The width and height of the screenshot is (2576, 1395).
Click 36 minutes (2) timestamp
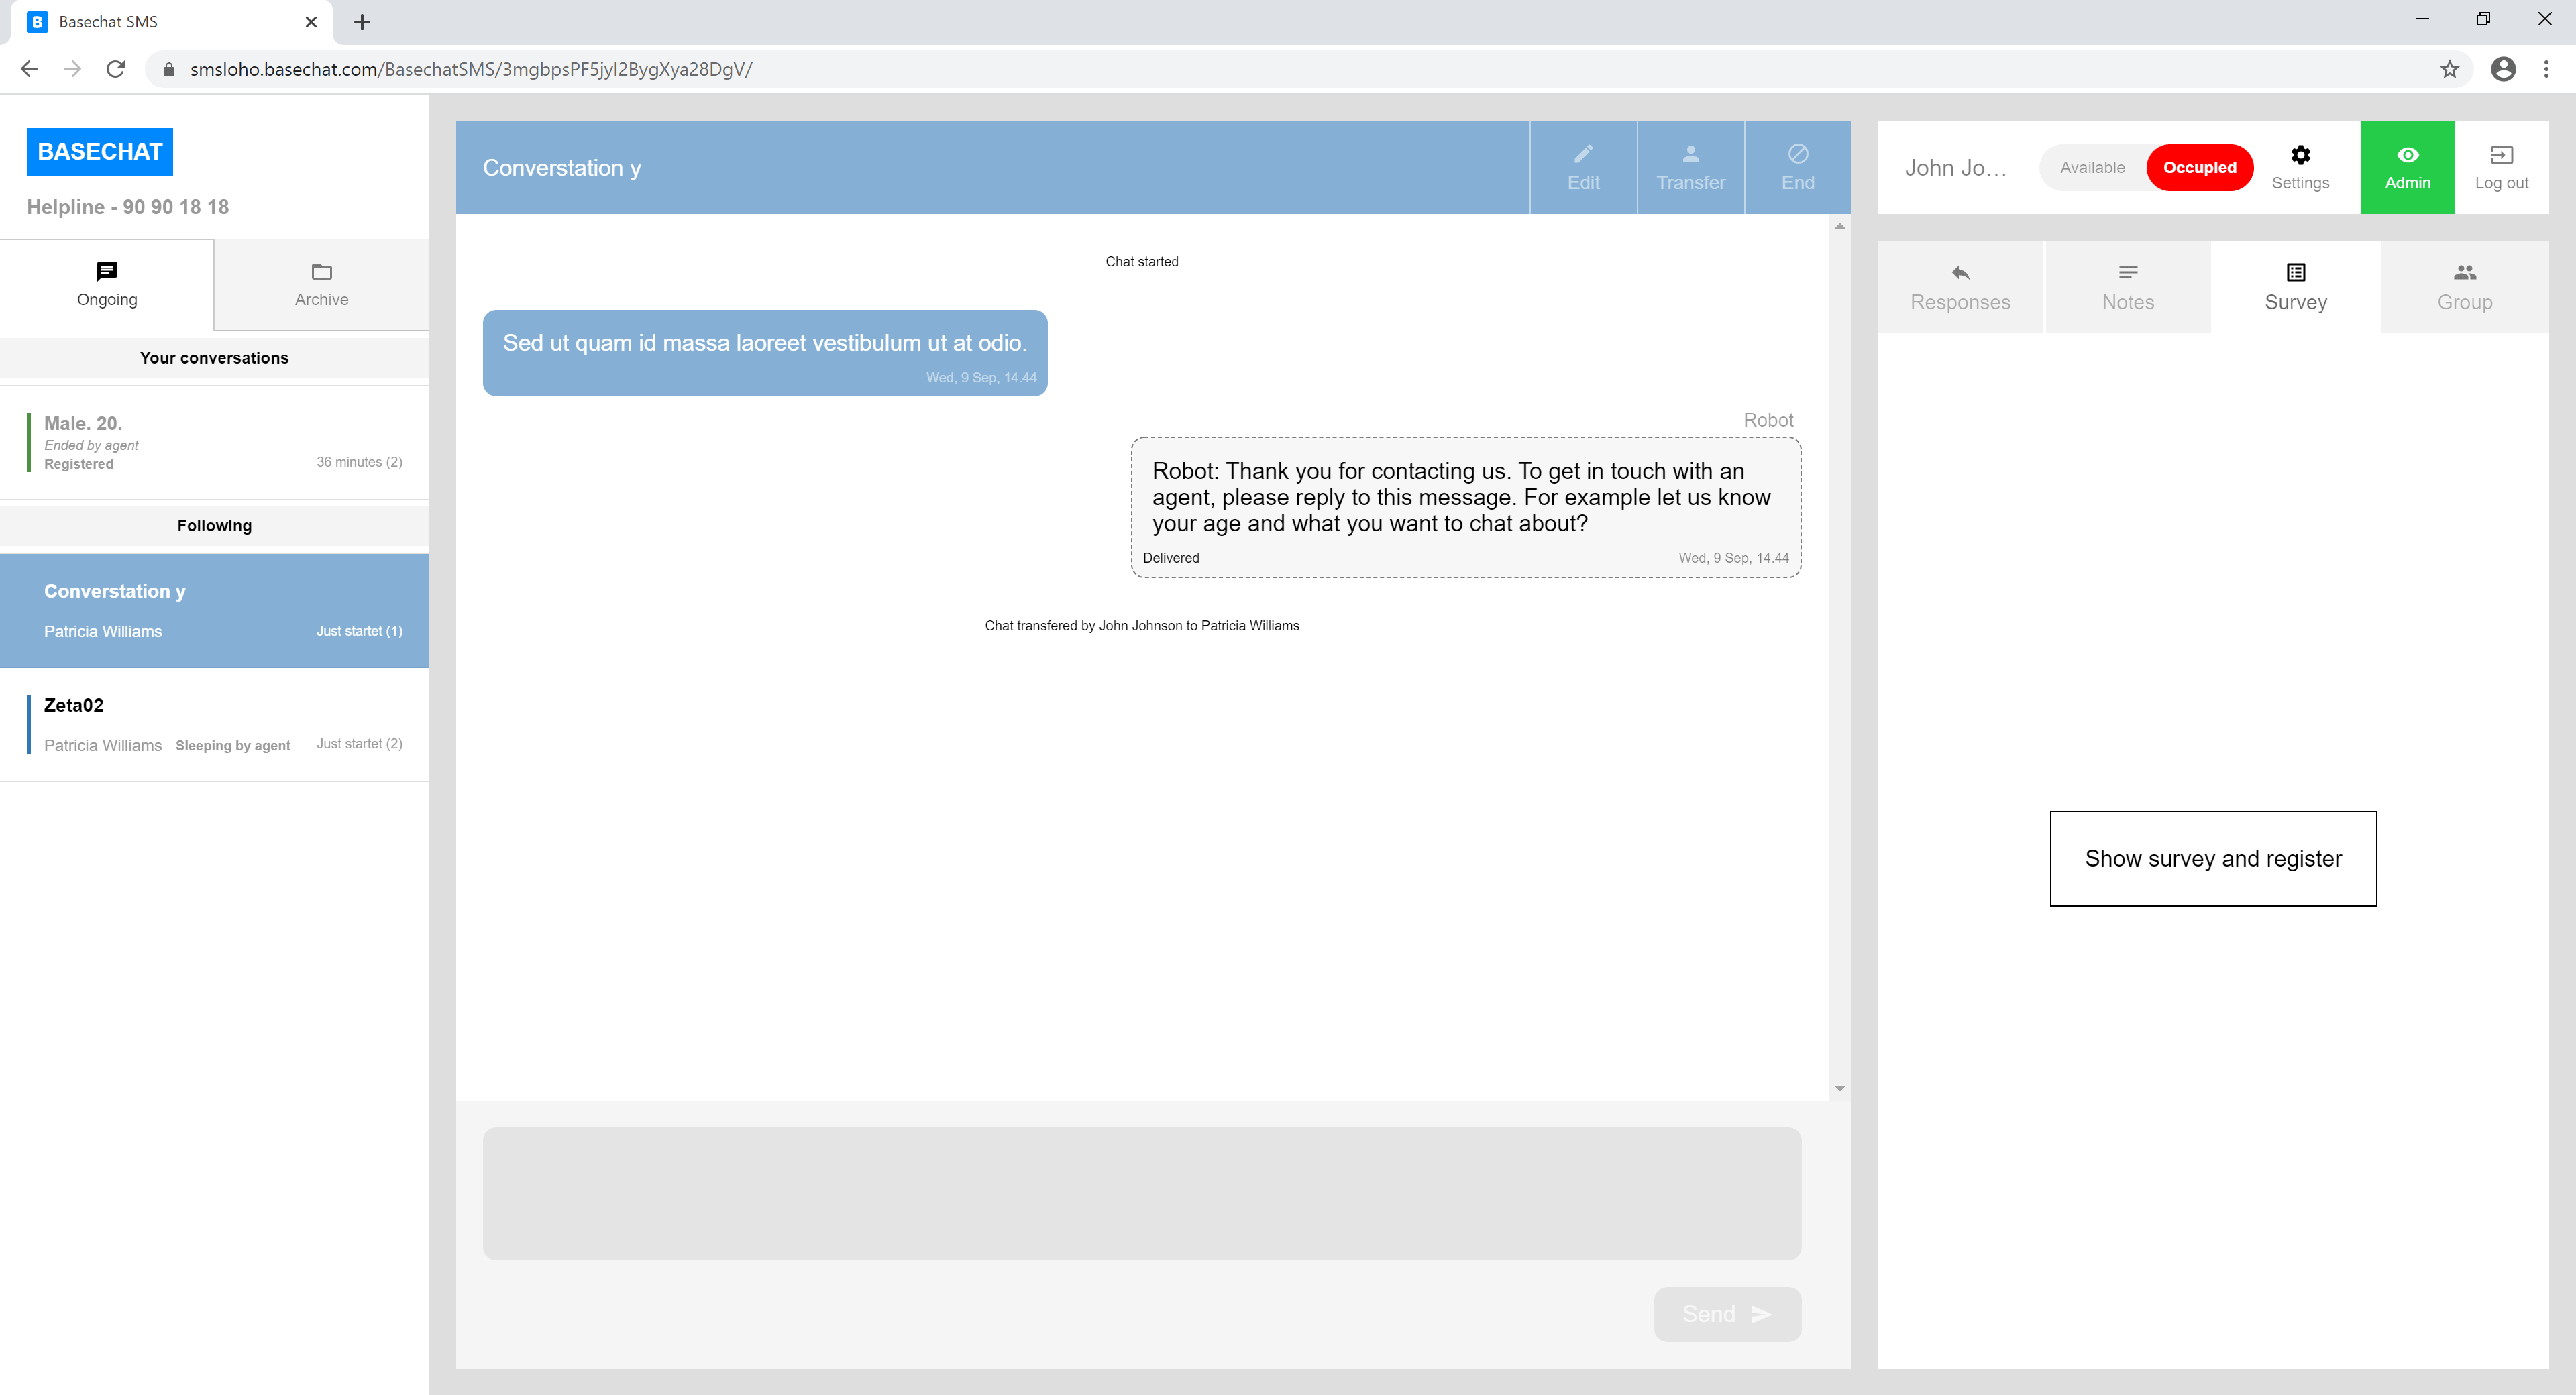pyautogui.click(x=359, y=462)
